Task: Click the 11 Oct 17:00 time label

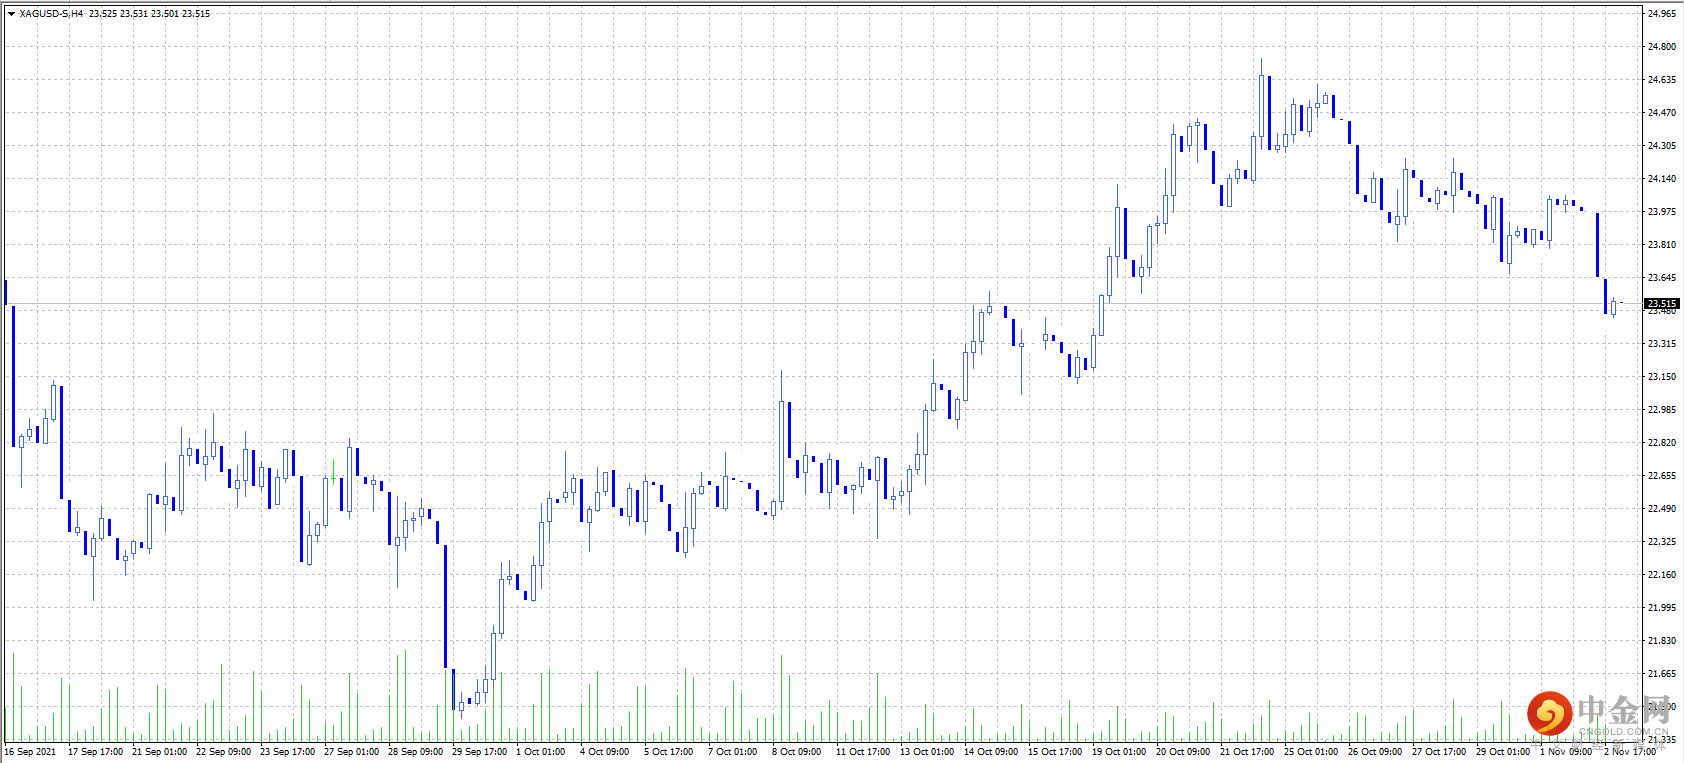Action: click(x=863, y=752)
